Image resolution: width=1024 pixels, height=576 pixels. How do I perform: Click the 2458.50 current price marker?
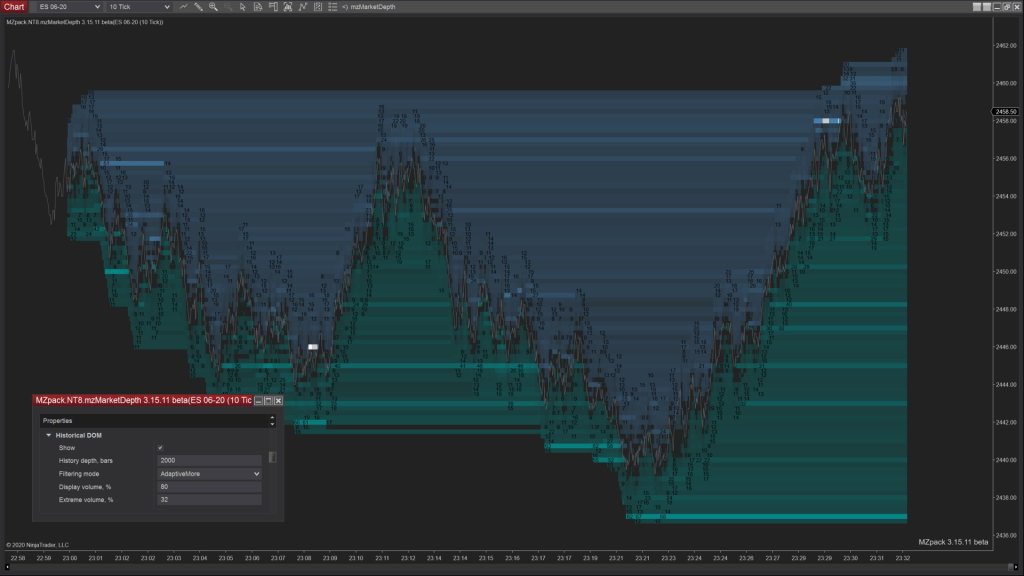point(1006,112)
